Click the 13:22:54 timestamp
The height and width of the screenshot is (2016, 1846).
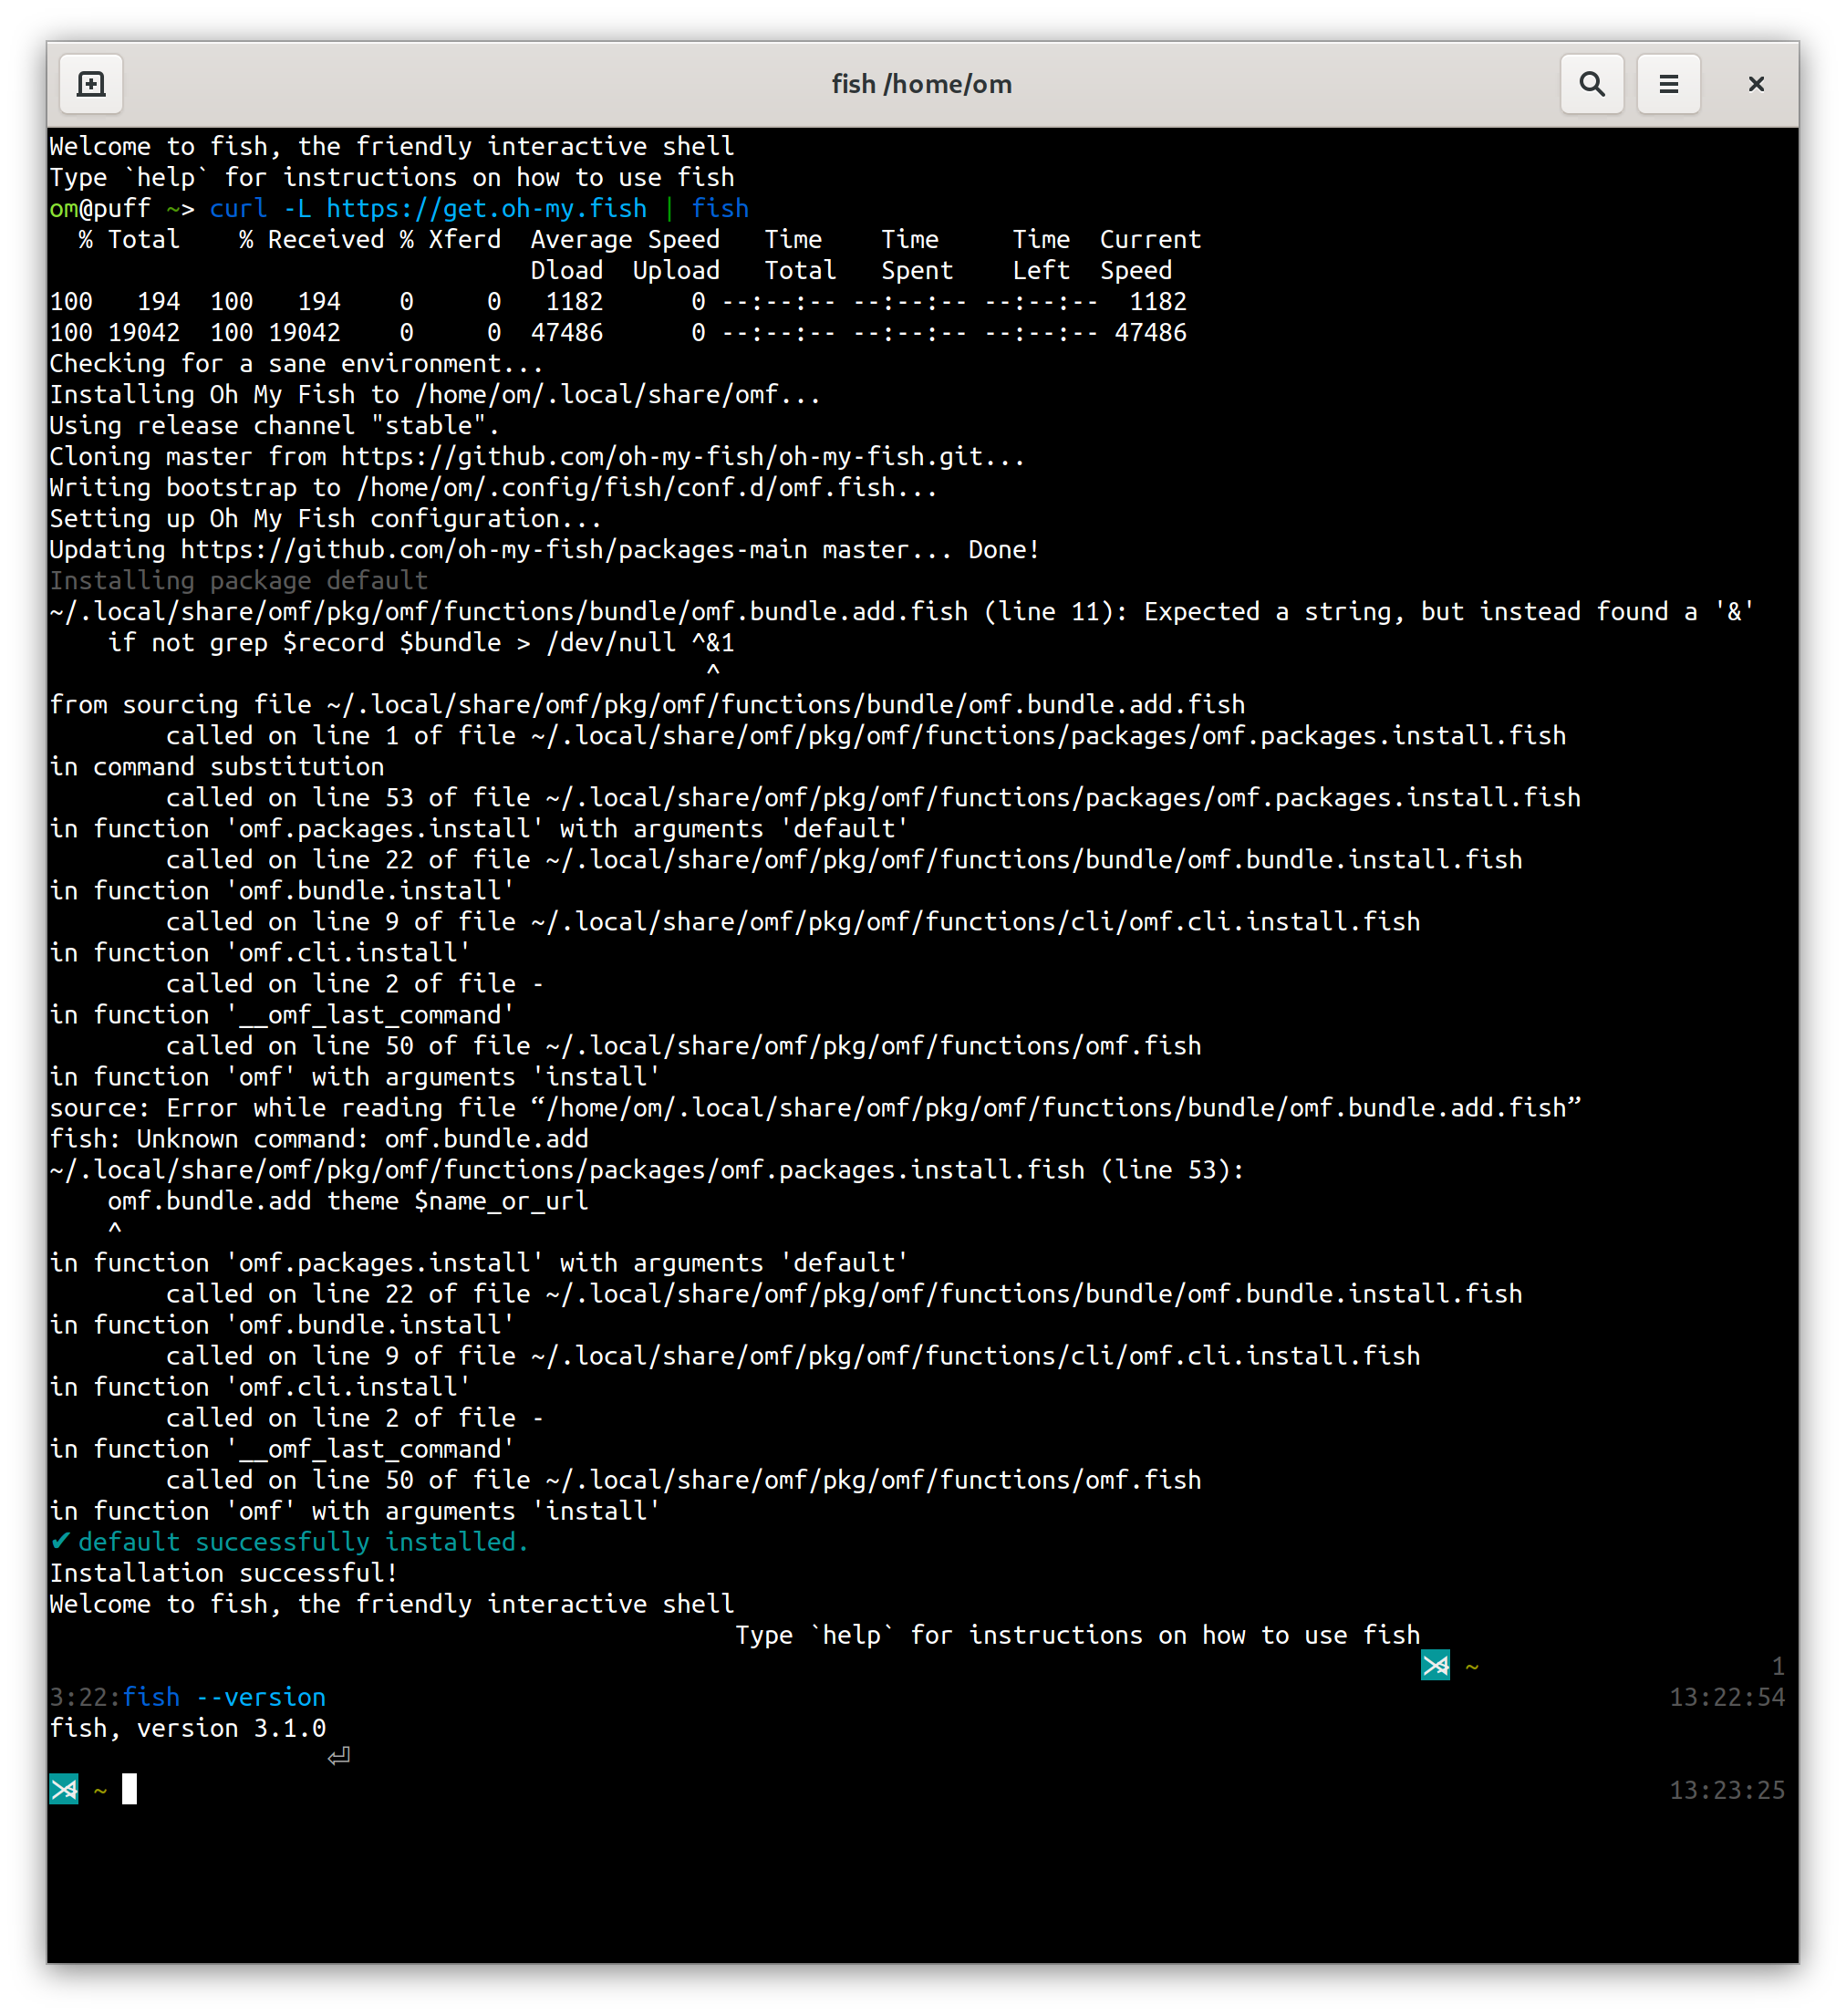click(1726, 1696)
